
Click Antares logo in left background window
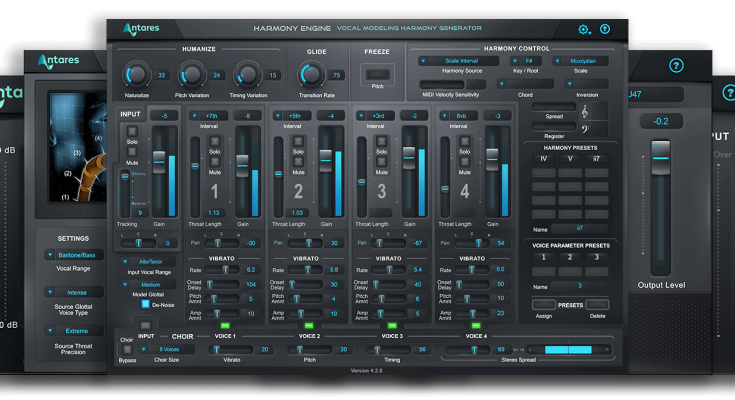coord(58,61)
